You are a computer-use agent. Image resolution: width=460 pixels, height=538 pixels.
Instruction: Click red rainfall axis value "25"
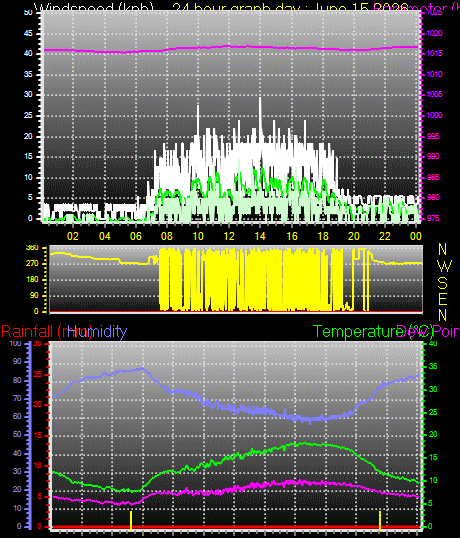(38, 374)
